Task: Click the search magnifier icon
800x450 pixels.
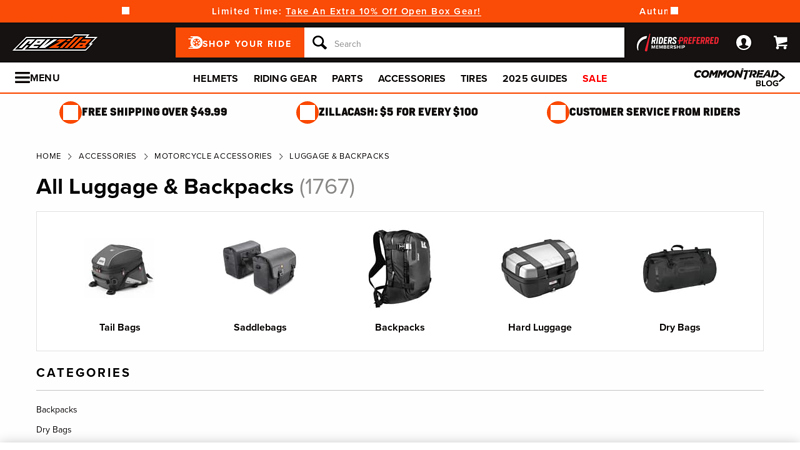Action: (319, 42)
